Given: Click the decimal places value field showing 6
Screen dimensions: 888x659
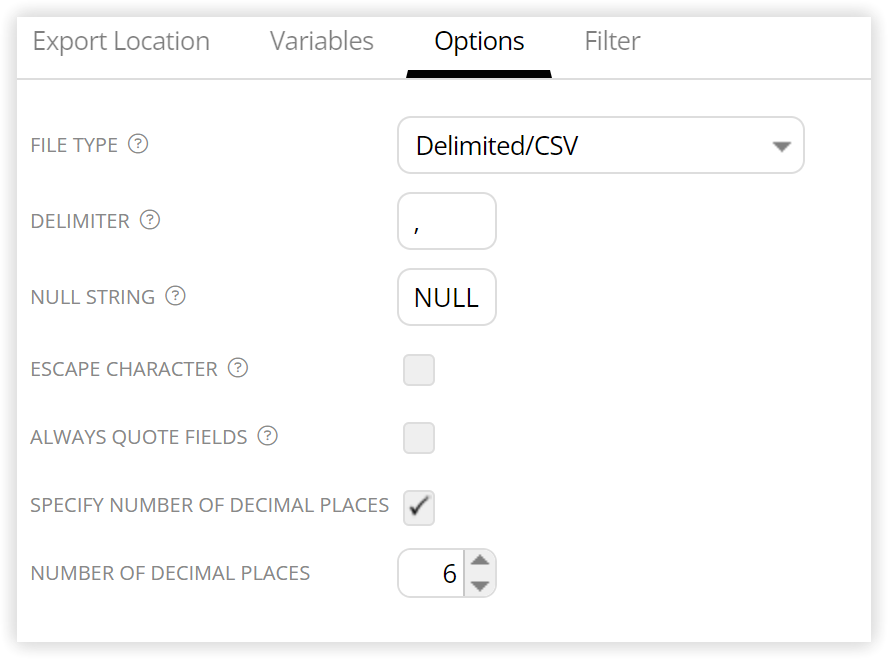Looking at the screenshot, I should (x=432, y=573).
